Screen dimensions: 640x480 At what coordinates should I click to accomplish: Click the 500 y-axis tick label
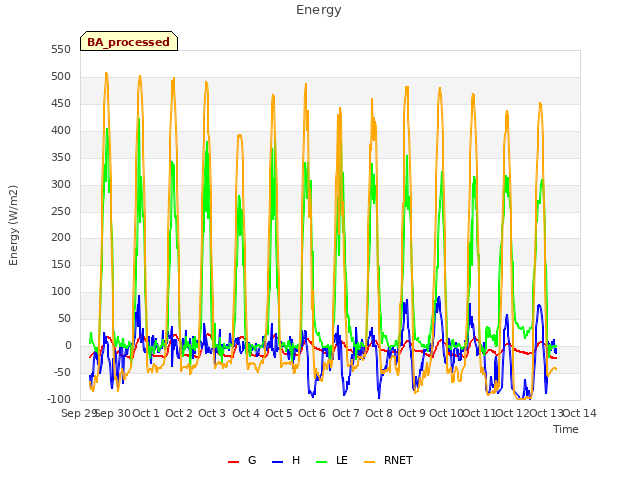(x=61, y=76)
